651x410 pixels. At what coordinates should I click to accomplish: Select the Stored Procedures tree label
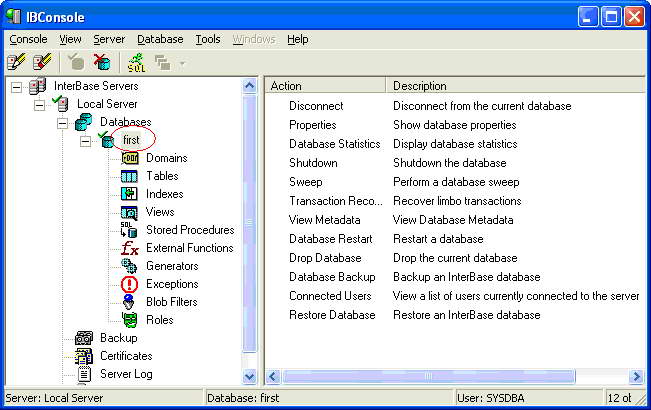[x=190, y=230]
